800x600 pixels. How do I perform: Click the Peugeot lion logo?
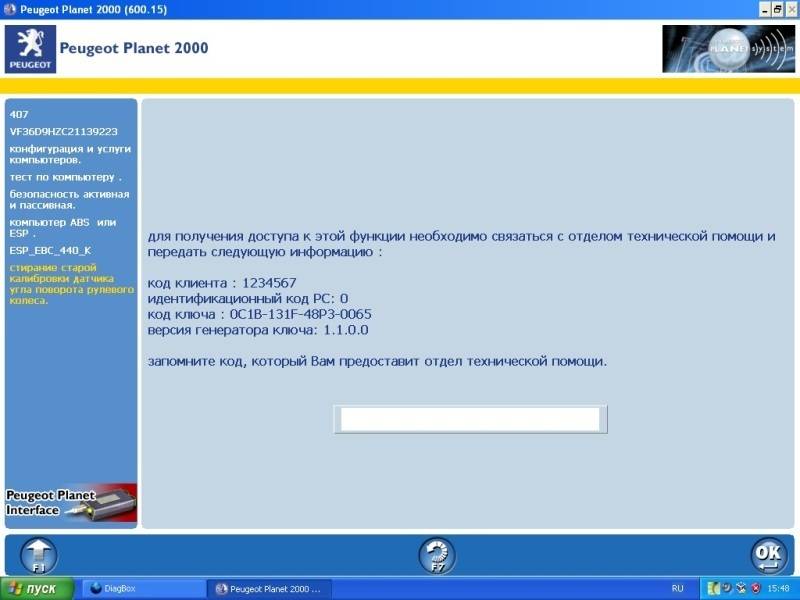31,49
